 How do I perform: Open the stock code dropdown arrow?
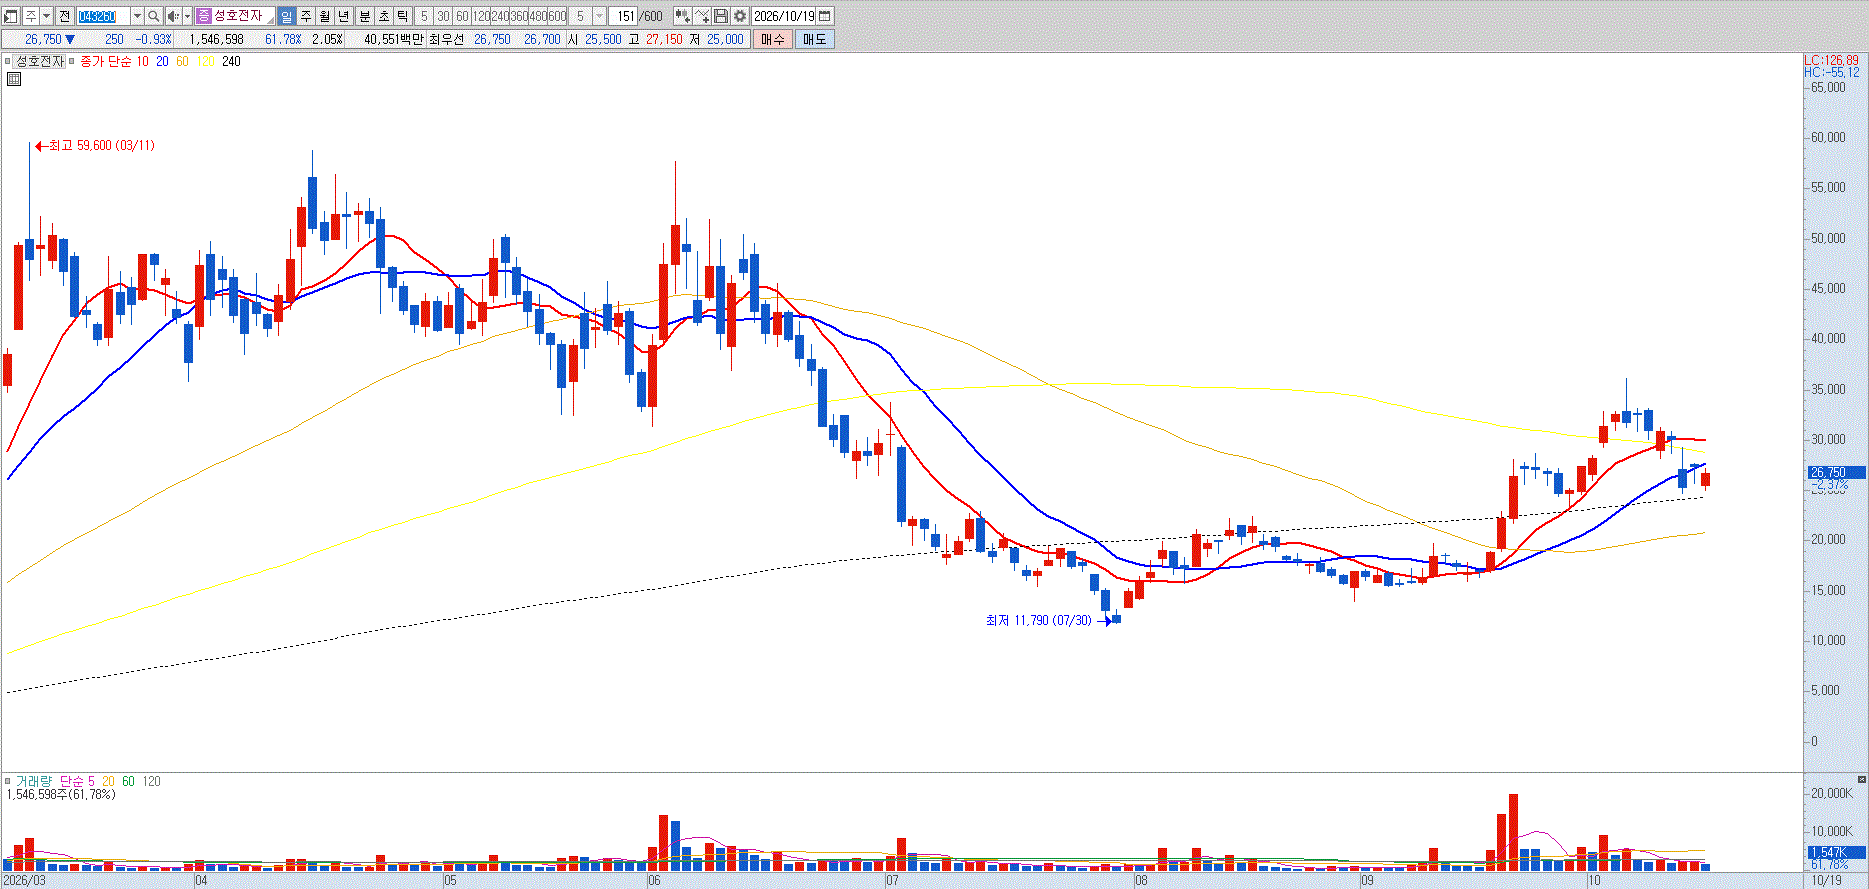[x=137, y=16]
